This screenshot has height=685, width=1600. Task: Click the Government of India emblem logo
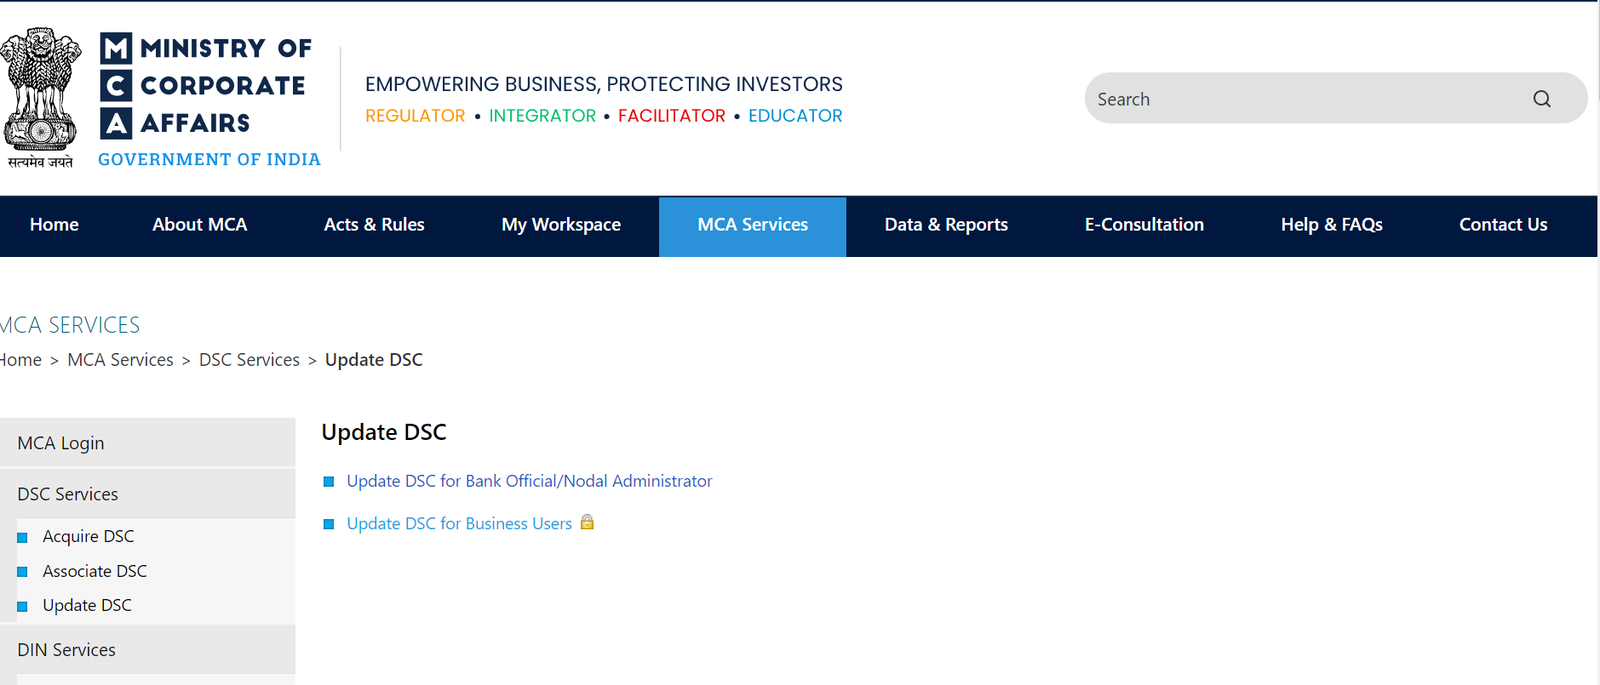tap(40, 98)
